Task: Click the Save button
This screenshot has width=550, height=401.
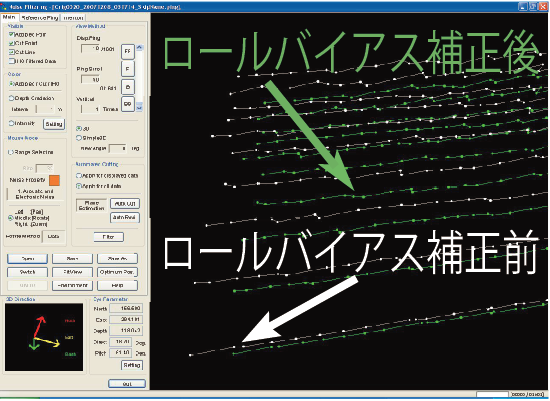Action: point(72,259)
